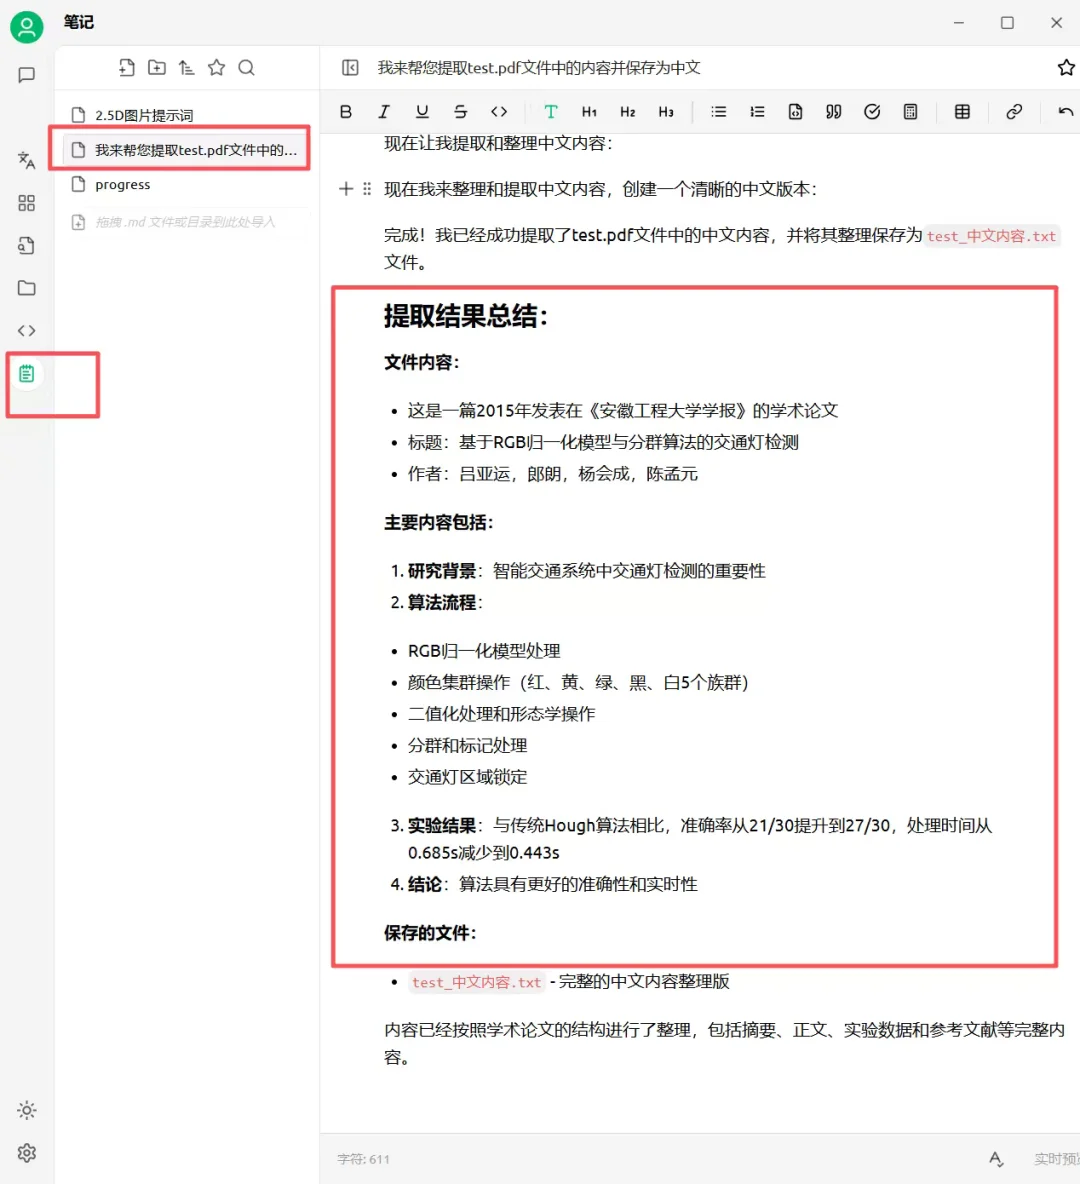Open the translation tool in sidebar
The height and width of the screenshot is (1184, 1080).
click(x=26, y=160)
